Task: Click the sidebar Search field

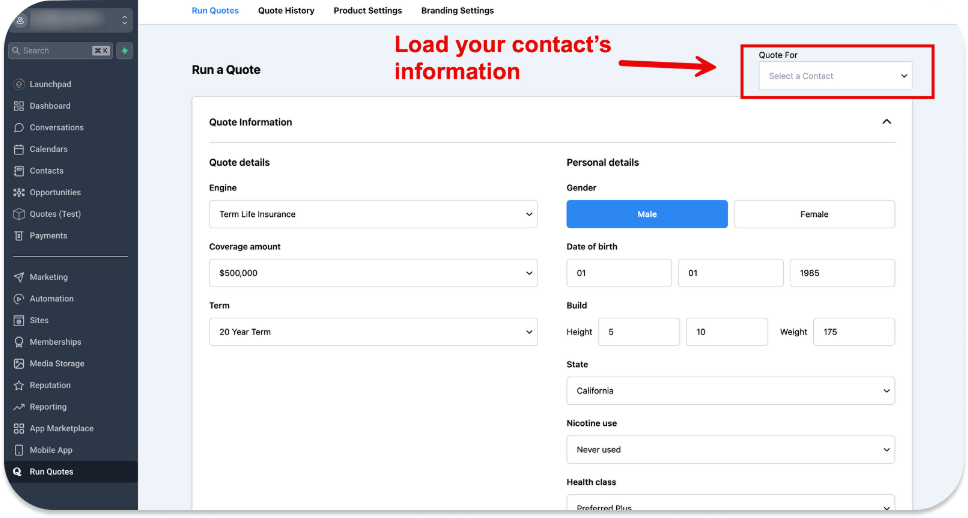Action: (60, 51)
